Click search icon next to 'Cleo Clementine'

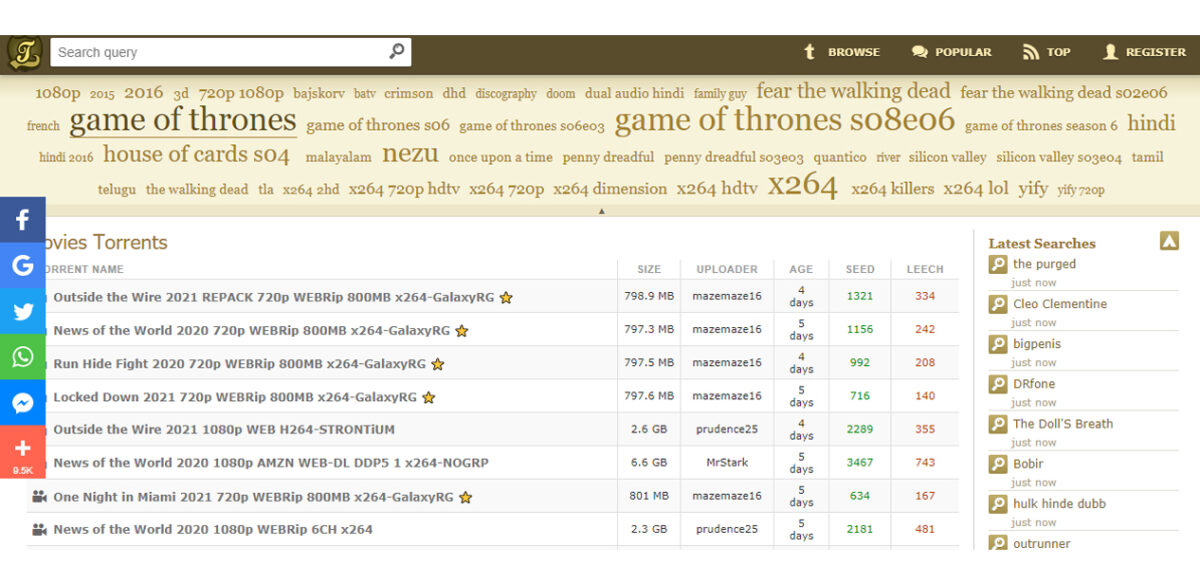998,304
